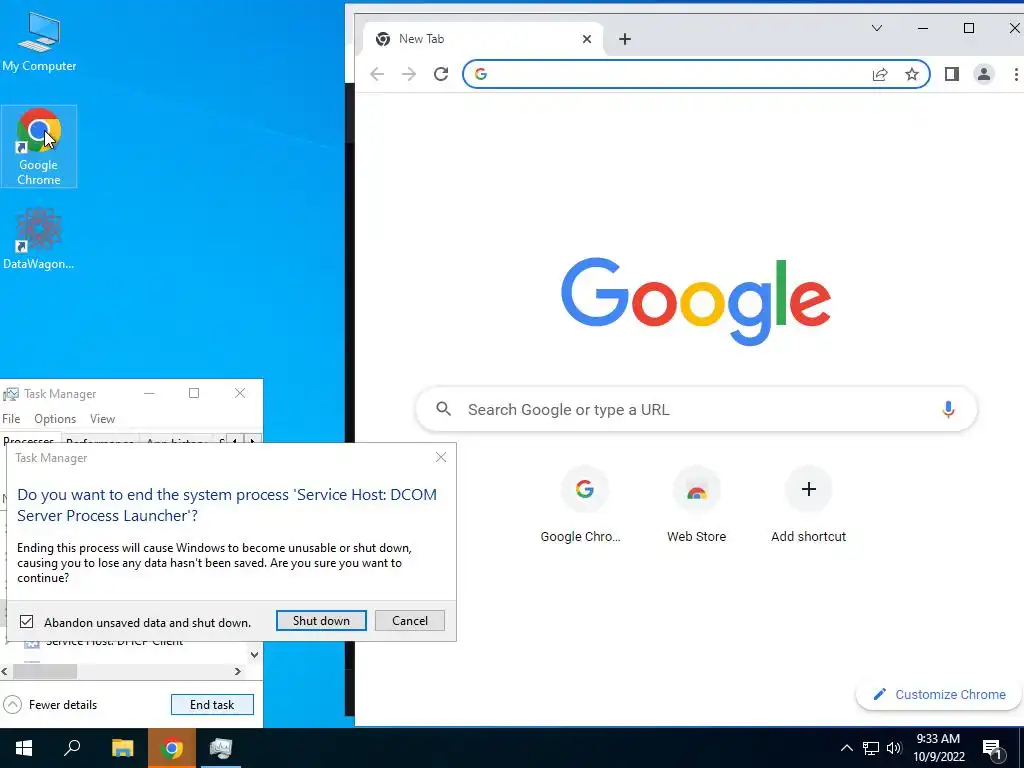This screenshot has width=1024, height=768.
Task: Open DataWagon desktop shortcut
Action: tap(39, 238)
